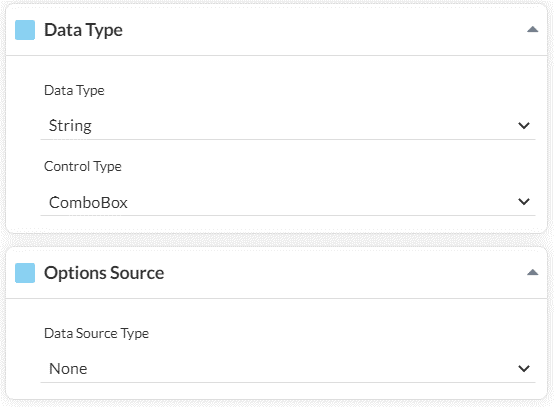Collapse the Data Type section using its triangle
Viewport: 554px width, 407px height.
tap(532, 30)
